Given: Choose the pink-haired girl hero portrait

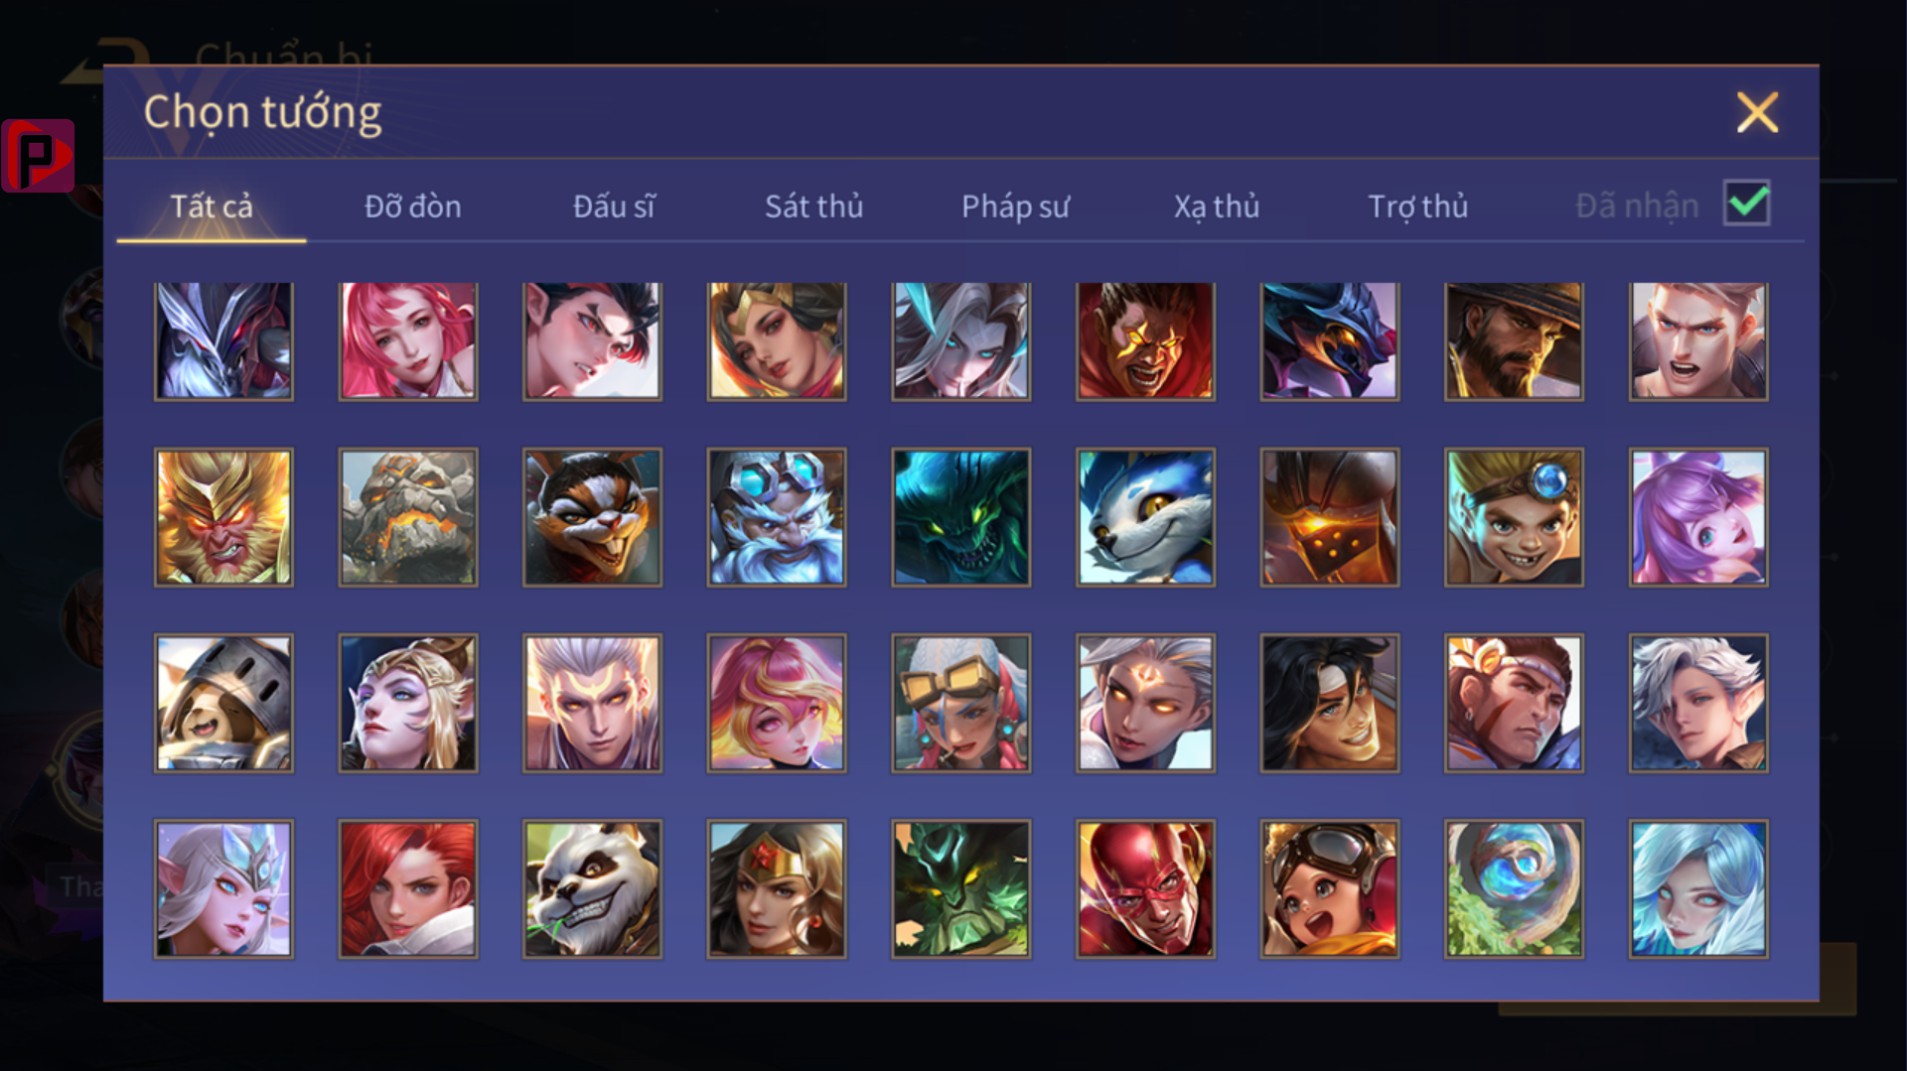Looking at the screenshot, I should [408, 341].
